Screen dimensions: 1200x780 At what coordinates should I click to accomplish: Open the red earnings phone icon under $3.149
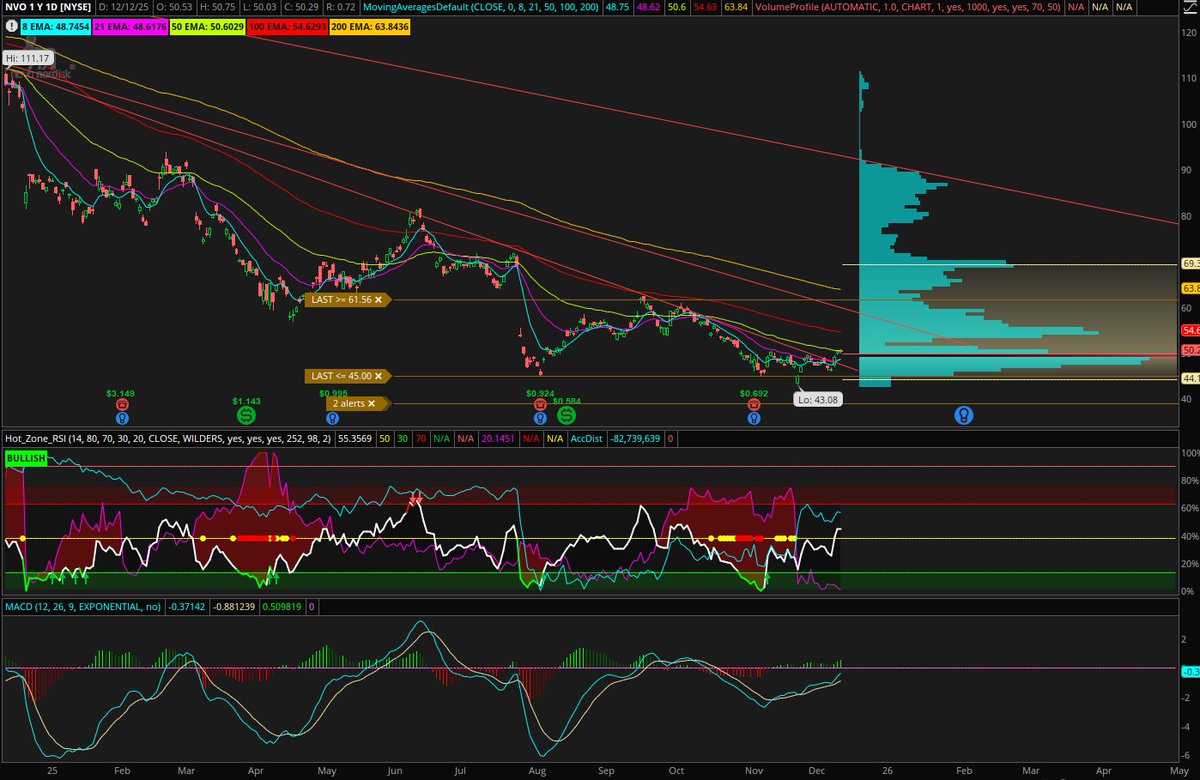coord(121,404)
